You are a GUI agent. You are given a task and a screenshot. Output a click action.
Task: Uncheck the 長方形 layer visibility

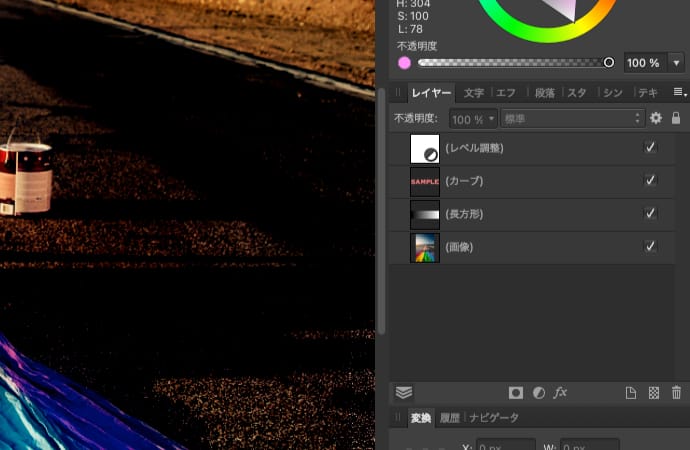650,214
